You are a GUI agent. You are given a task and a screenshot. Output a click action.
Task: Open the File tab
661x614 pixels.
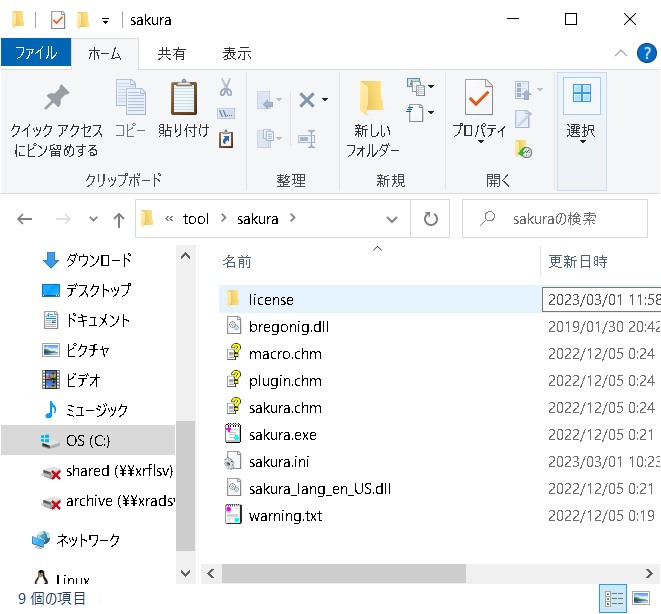point(36,53)
